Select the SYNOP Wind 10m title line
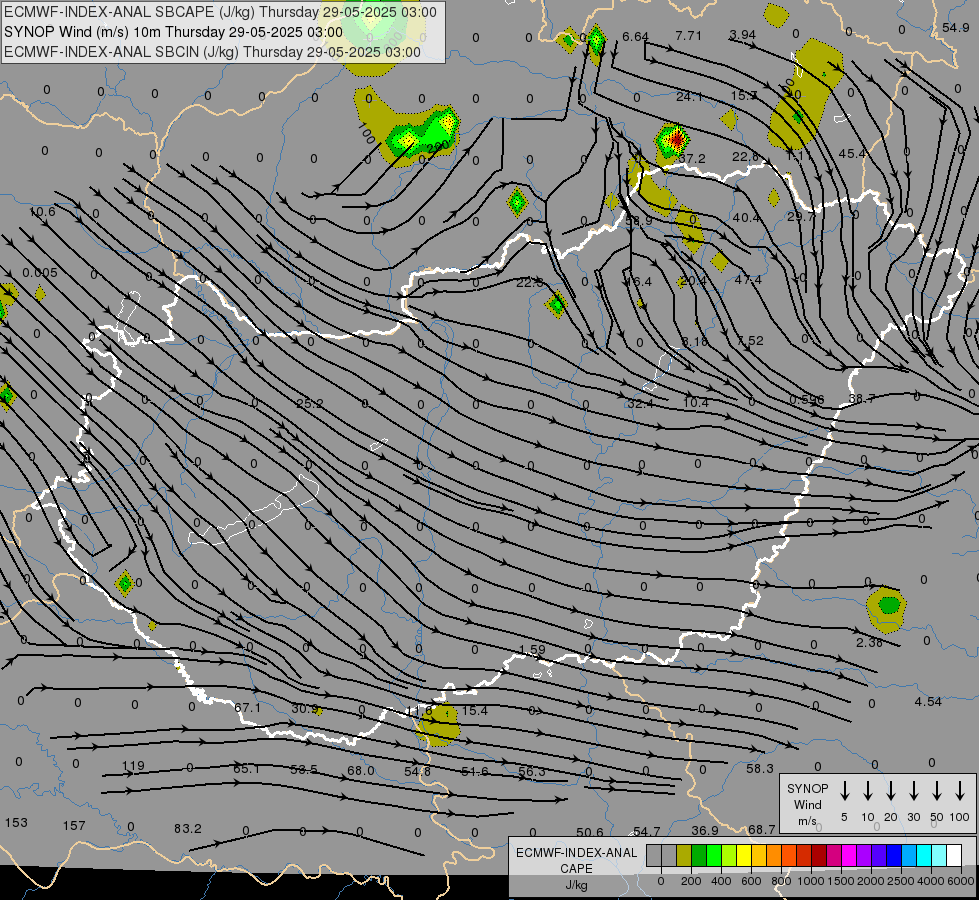Image resolution: width=979 pixels, height=900 pixels. click(173, 32)
